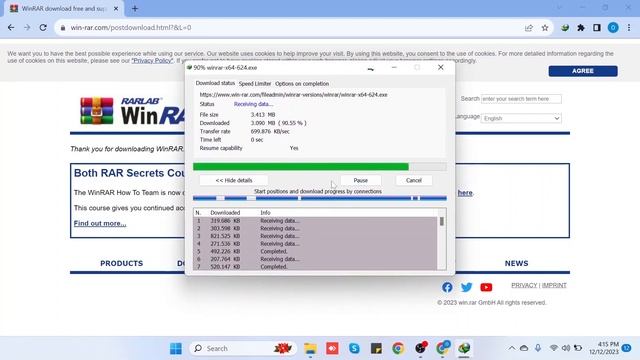Click the site search input field
This screenshot has height=360, width=640.
(521, 99)
